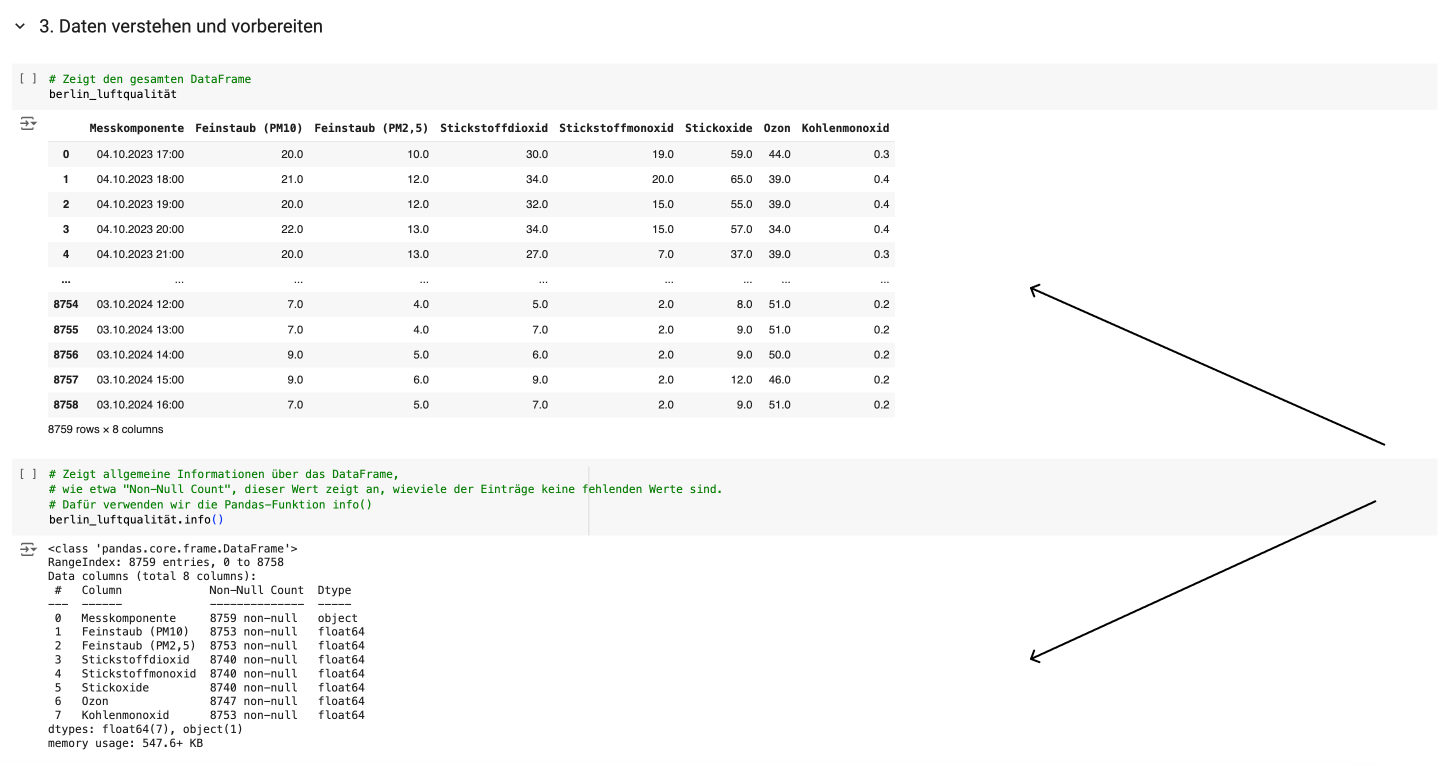Select the Kohlenmonoxid column header

point(845,128)
